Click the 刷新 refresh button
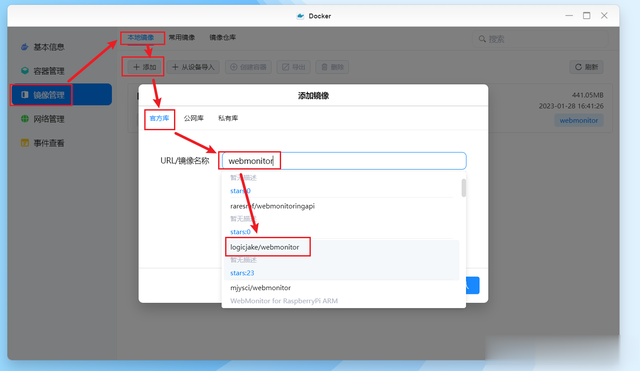Image resolution: width=640 pixels, height=371 pixels. [x=586, y=67]
